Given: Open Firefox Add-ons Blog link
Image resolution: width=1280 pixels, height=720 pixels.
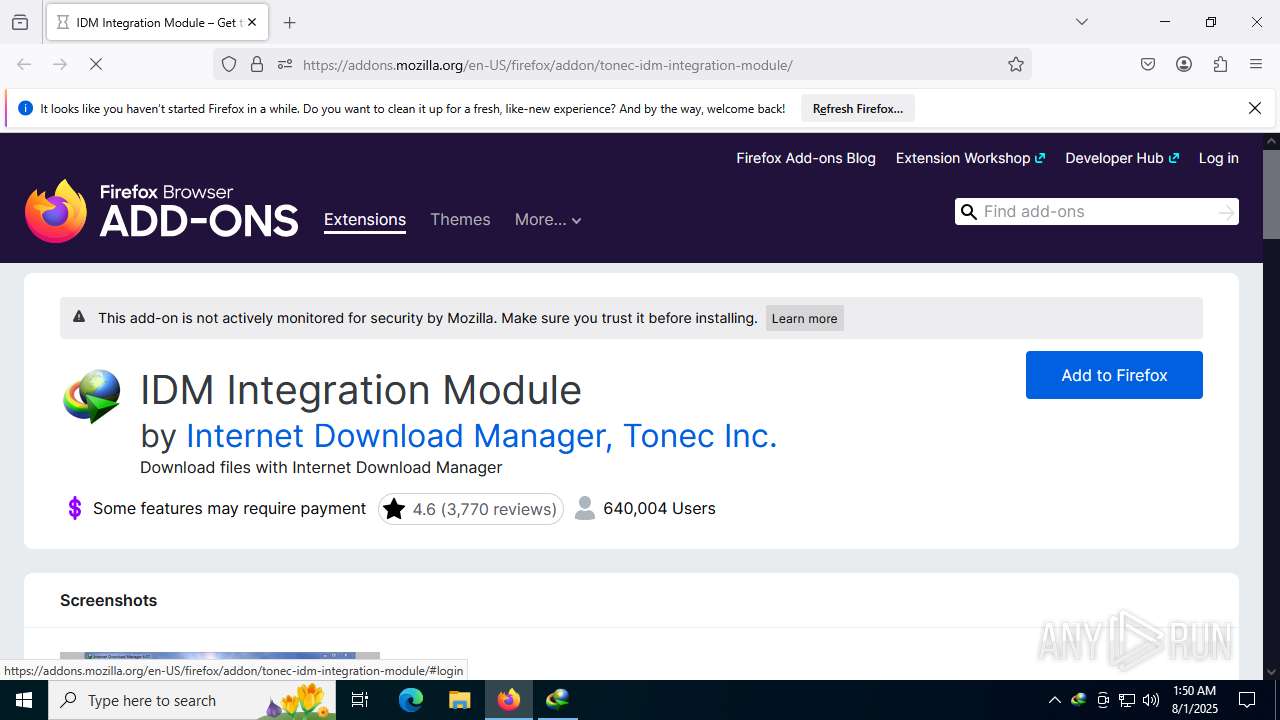Looking at the screenshot, I should click(806, 158).
